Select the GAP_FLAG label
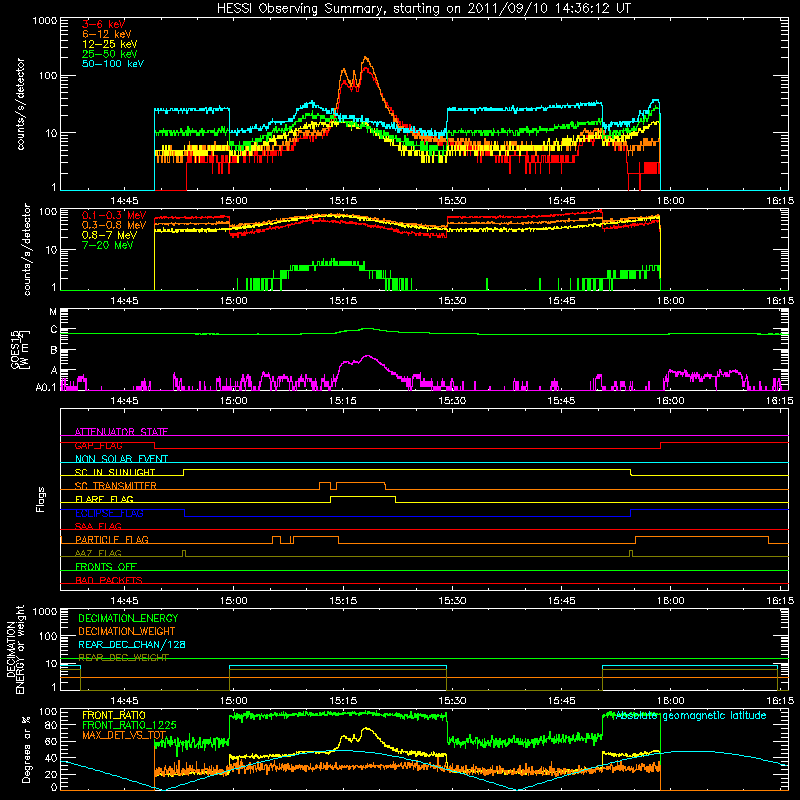 (98, 445)
